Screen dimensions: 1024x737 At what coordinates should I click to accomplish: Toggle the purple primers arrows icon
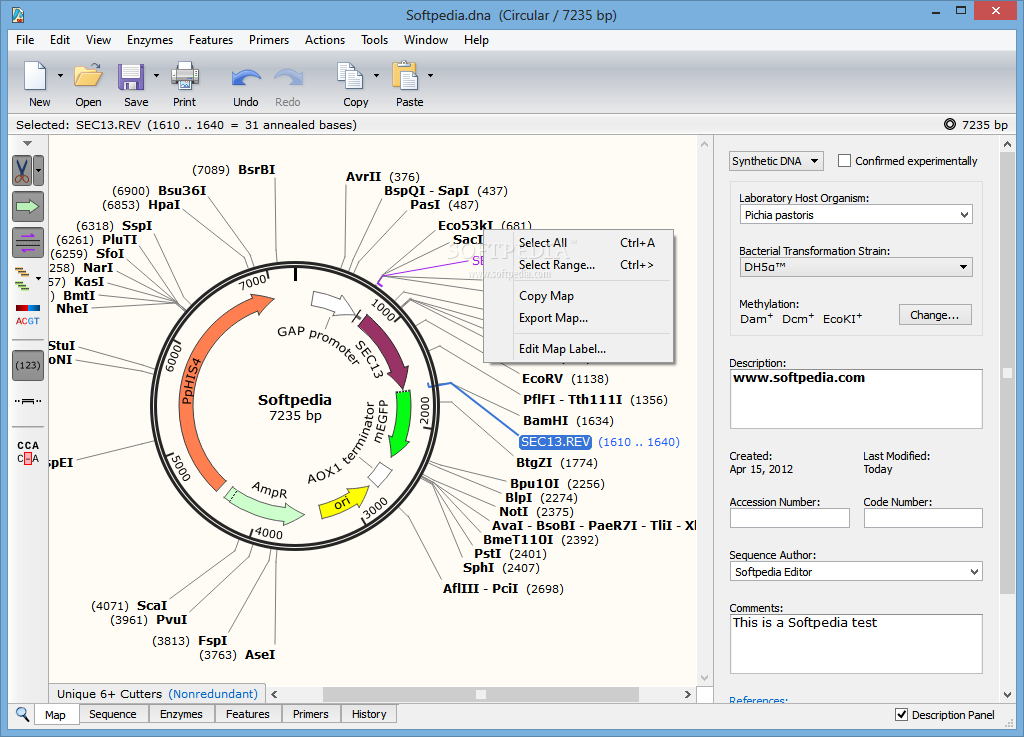(27, 242)
